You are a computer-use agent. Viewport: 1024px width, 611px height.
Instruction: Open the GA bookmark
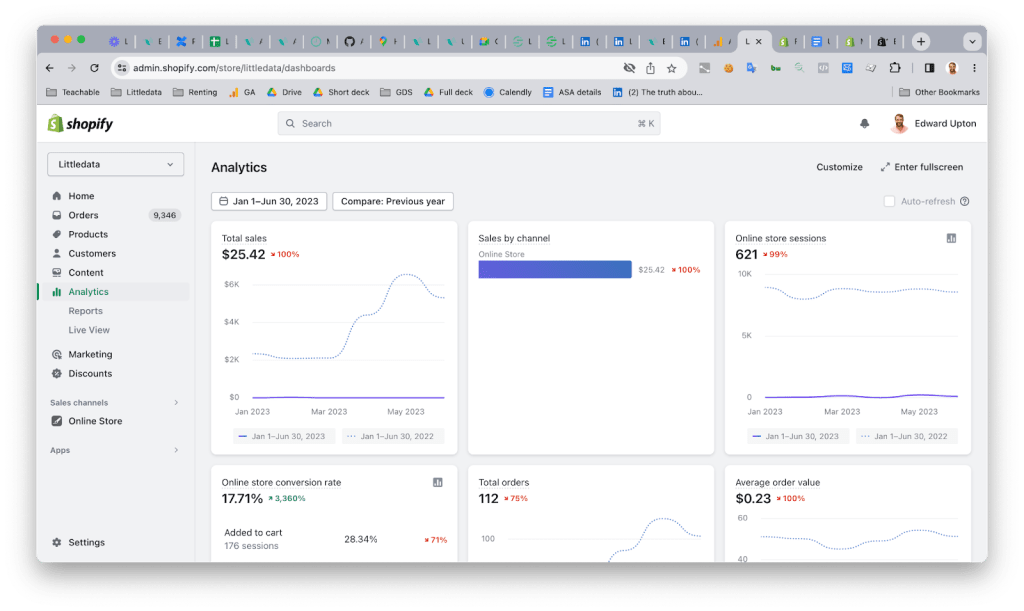tap(242, 93)
